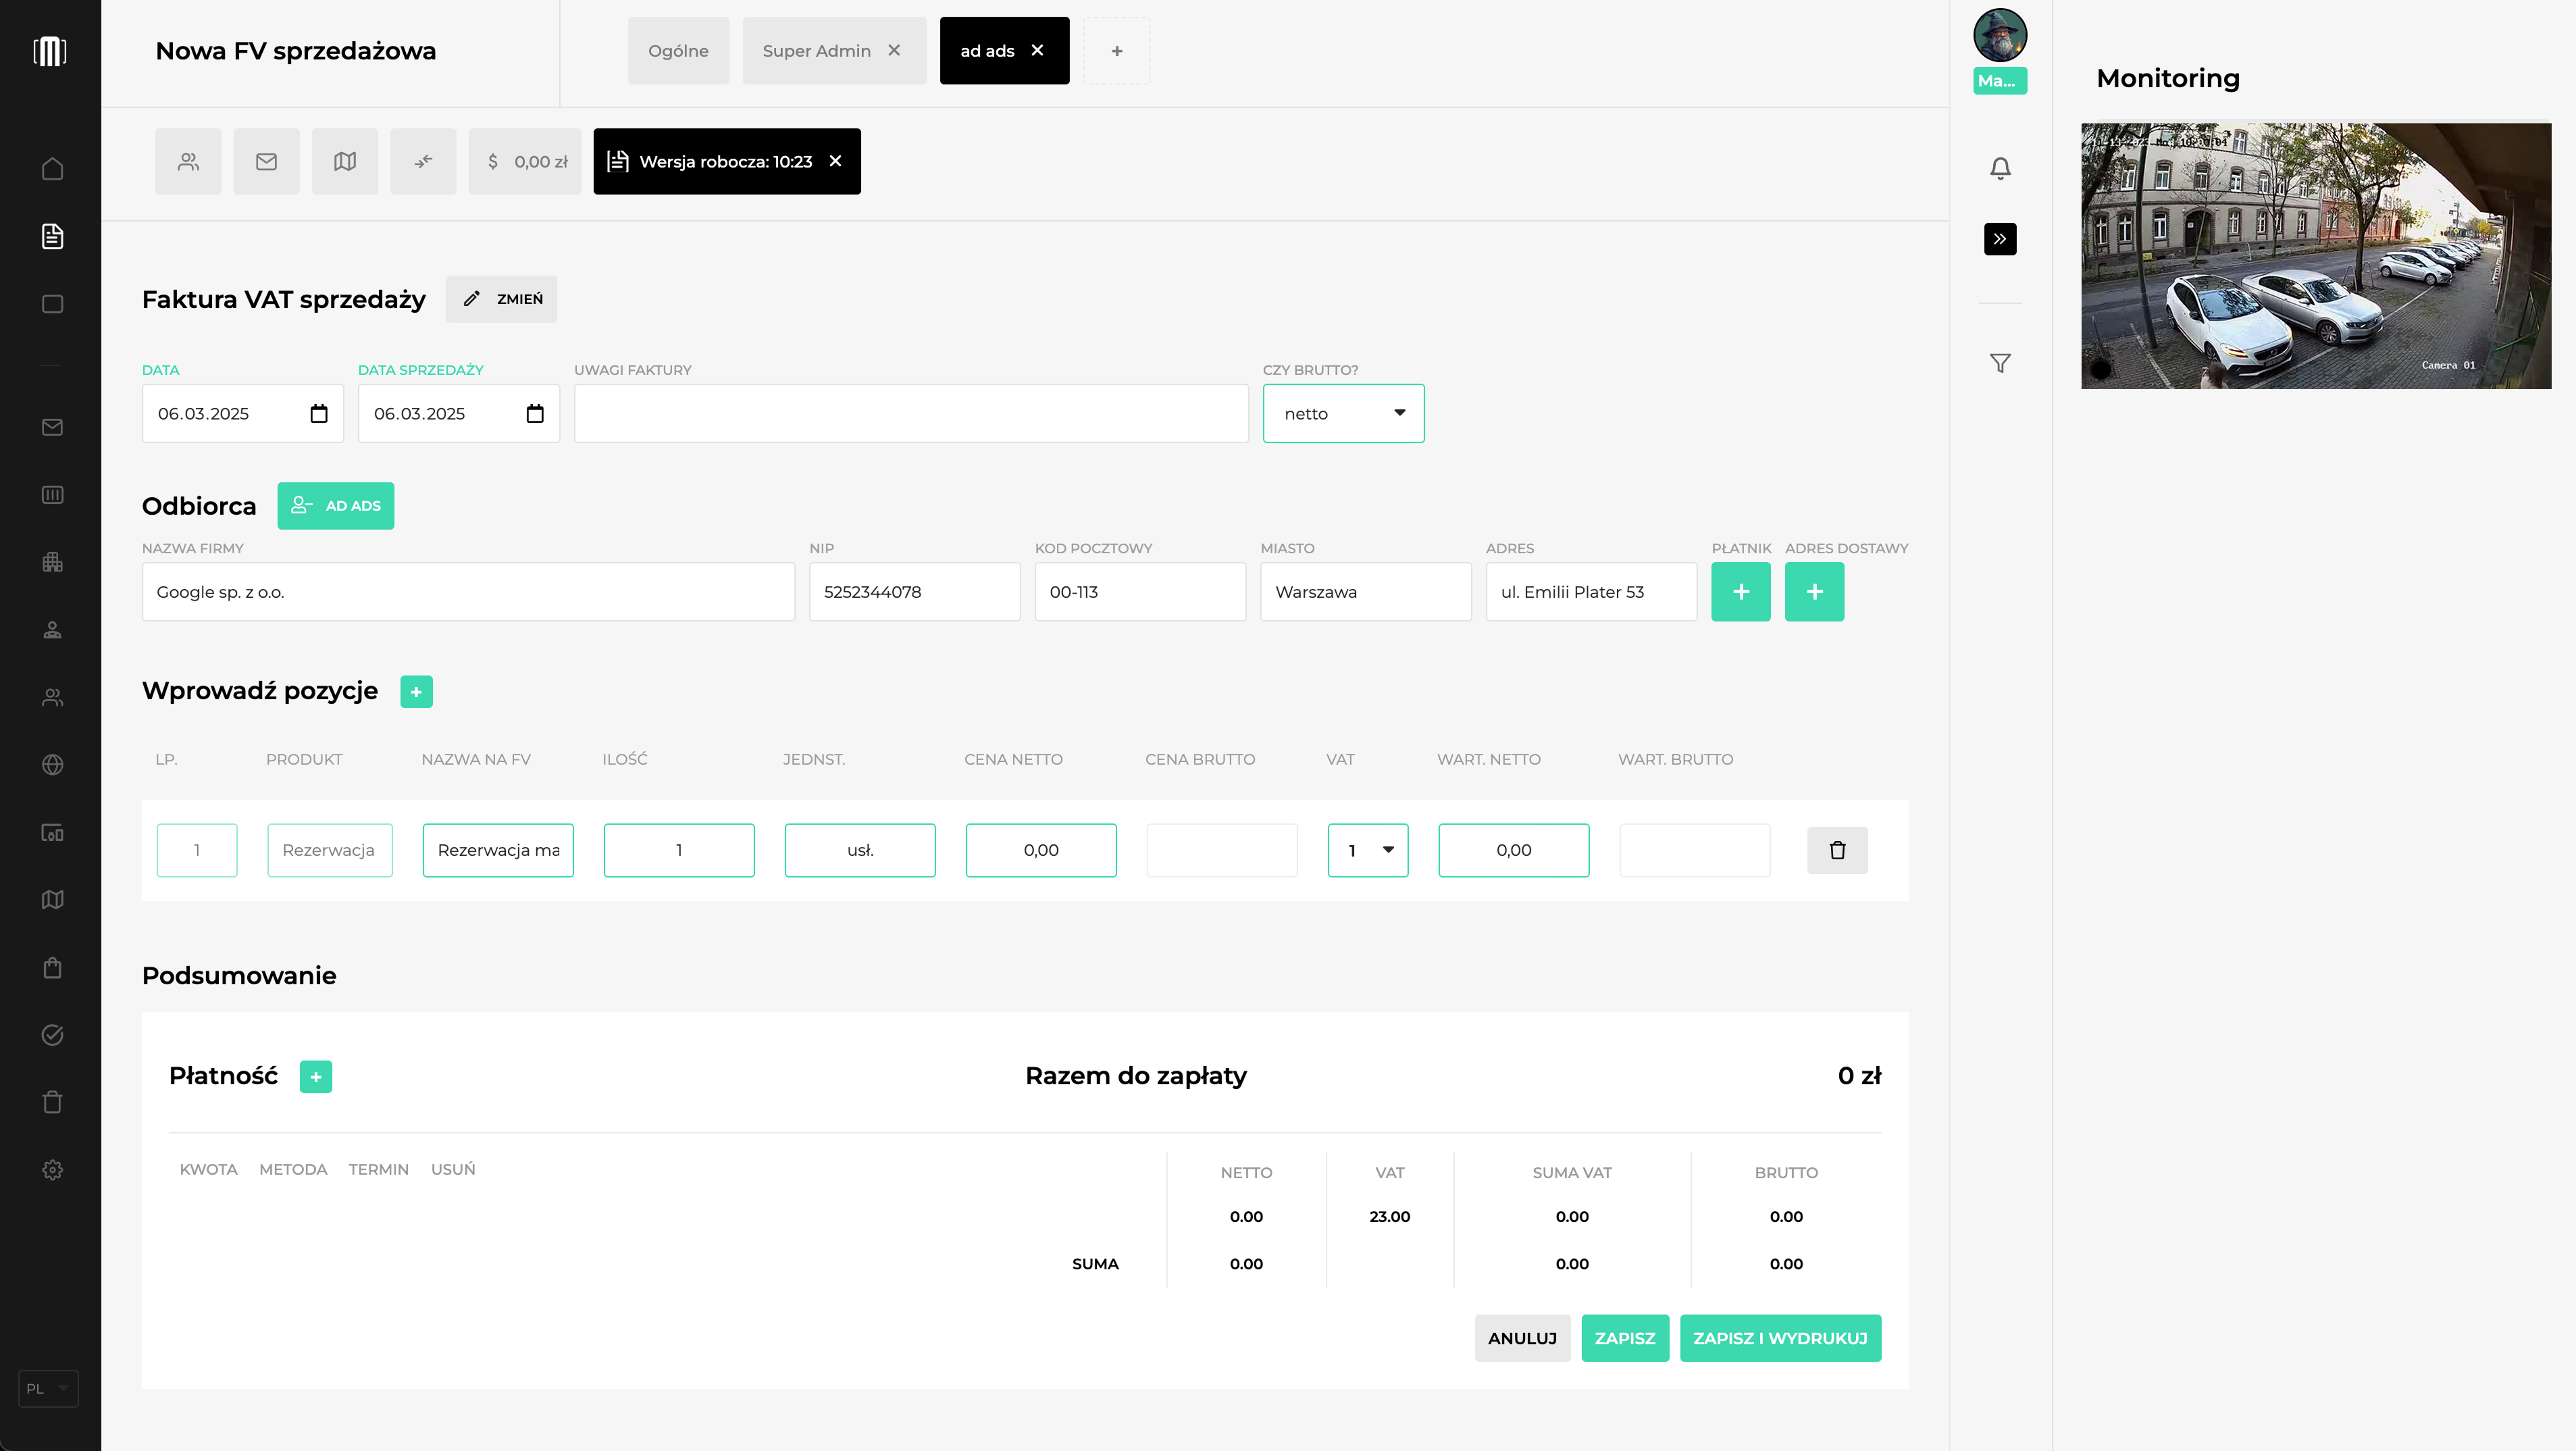Open settings gear in sidebar

pyautogui.click(x=52, y=1169)
